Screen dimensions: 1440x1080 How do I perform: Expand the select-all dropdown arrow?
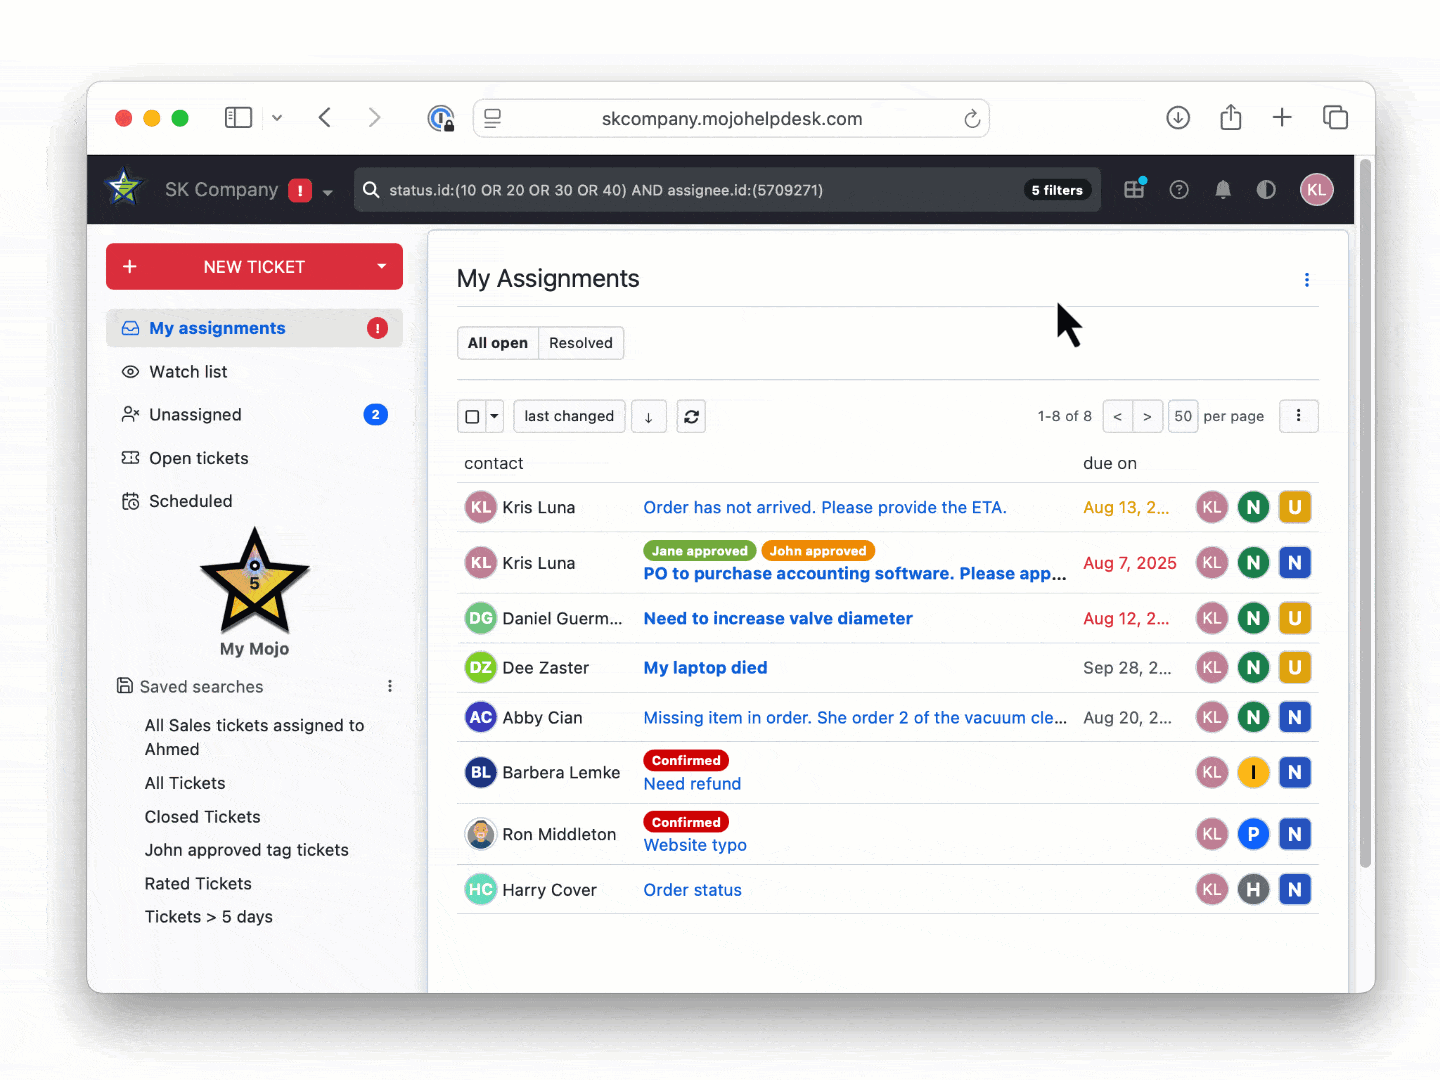coord(492,416)
